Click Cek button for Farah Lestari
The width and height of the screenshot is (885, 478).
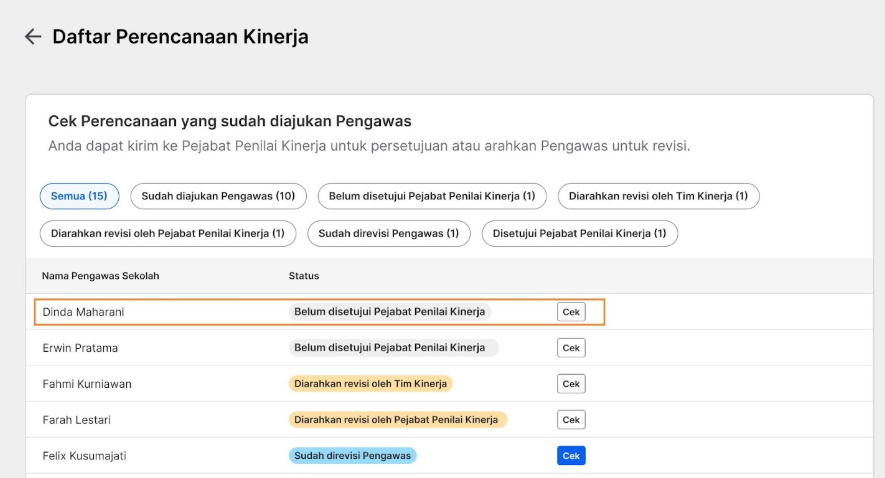pos(571,420)
